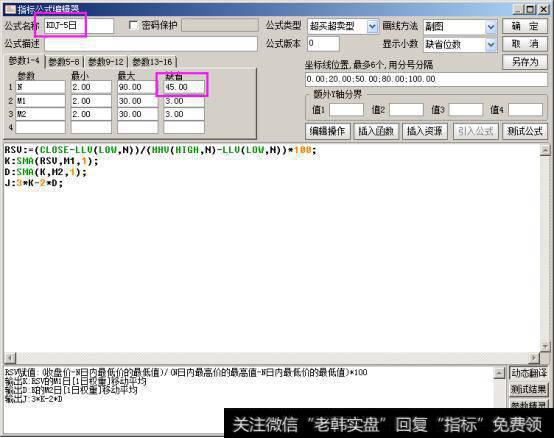Click the translation line 输出J:3*K-2*D
The width and height of the screenshot is (554, 438).
[34, 399]
